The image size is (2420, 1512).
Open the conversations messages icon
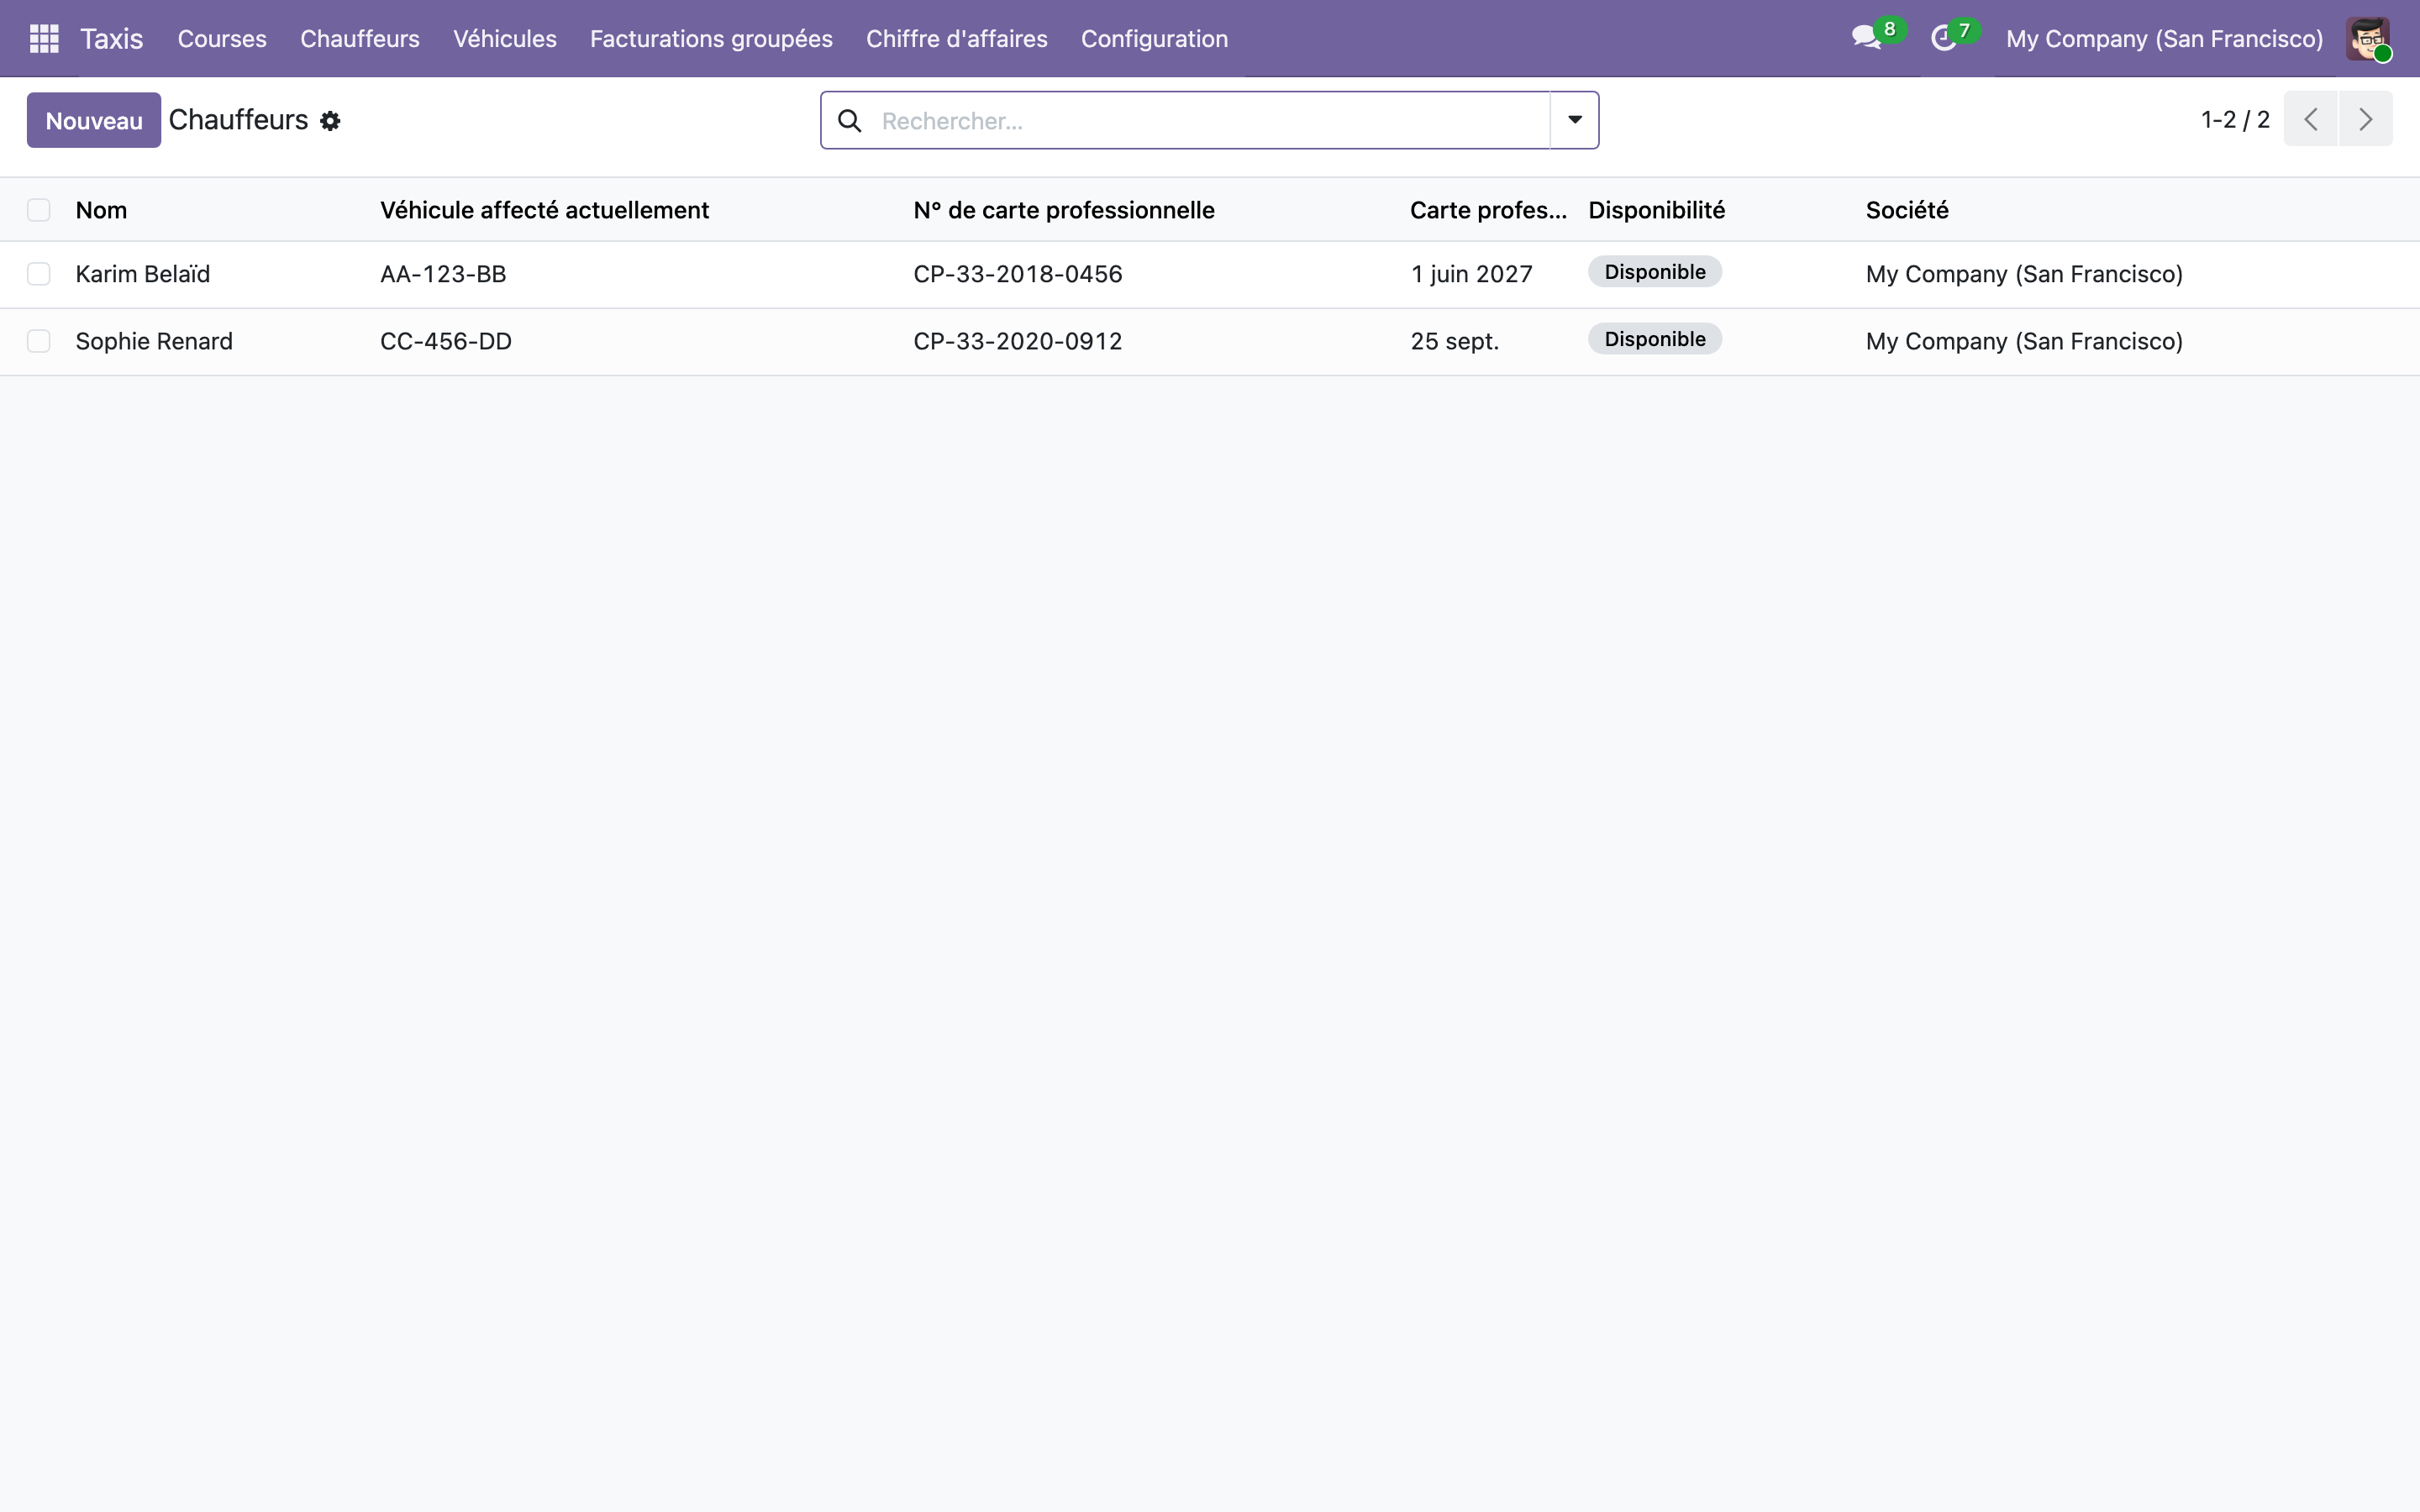1866,38
